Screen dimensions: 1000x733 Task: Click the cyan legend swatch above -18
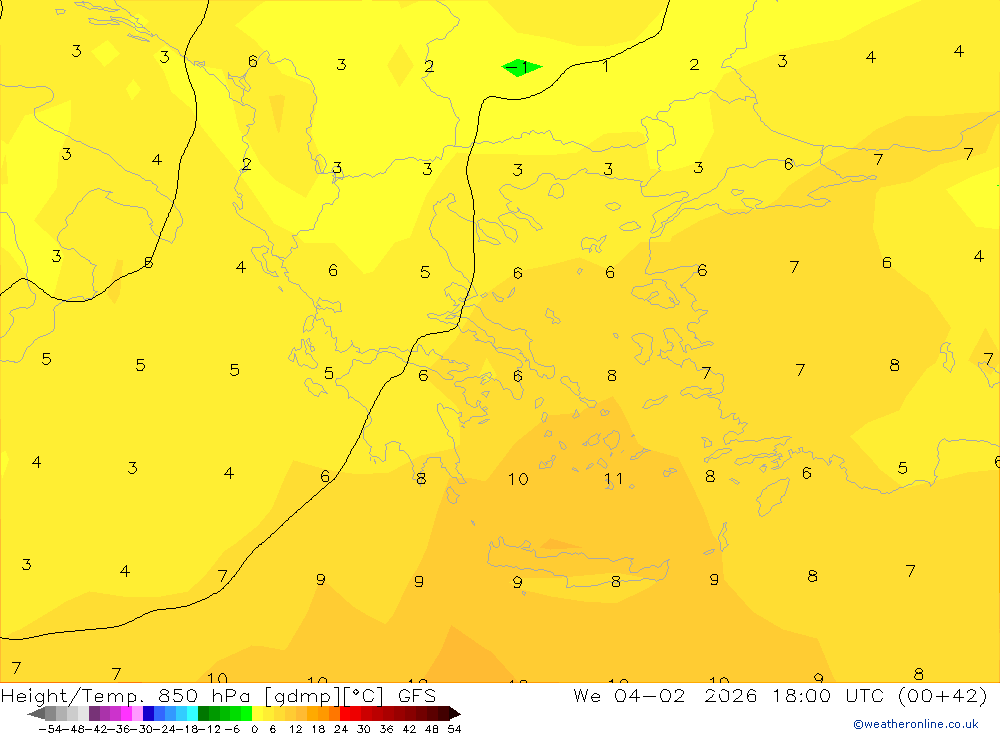coord(192,714)
